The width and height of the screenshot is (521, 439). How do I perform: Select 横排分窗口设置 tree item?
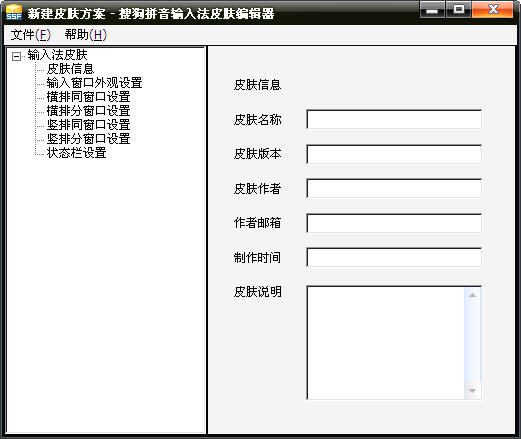coord(88,111)
